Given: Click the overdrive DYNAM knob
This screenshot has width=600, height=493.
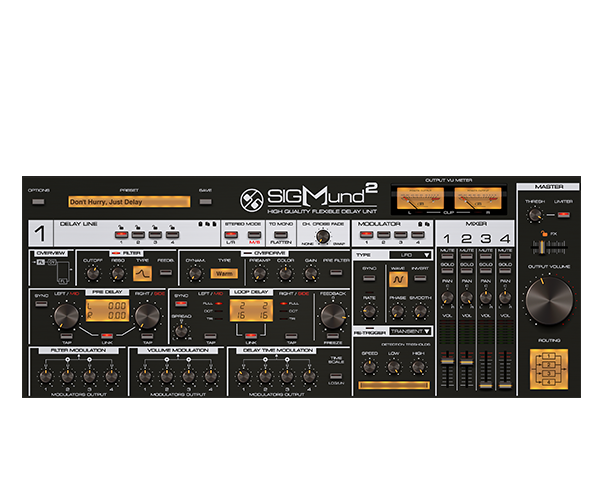Looking at the screenshot, I should 195,273.
